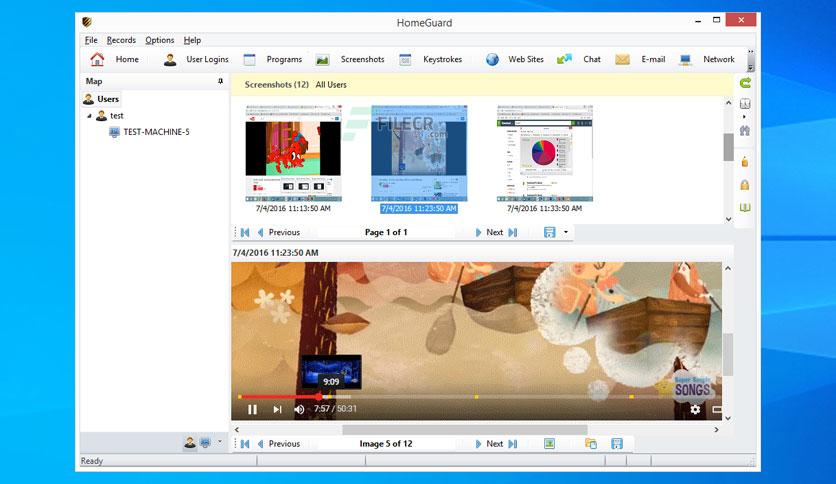
Task: Click image viewer horizontal scrollbar thumb
Action: click(465, 429)
